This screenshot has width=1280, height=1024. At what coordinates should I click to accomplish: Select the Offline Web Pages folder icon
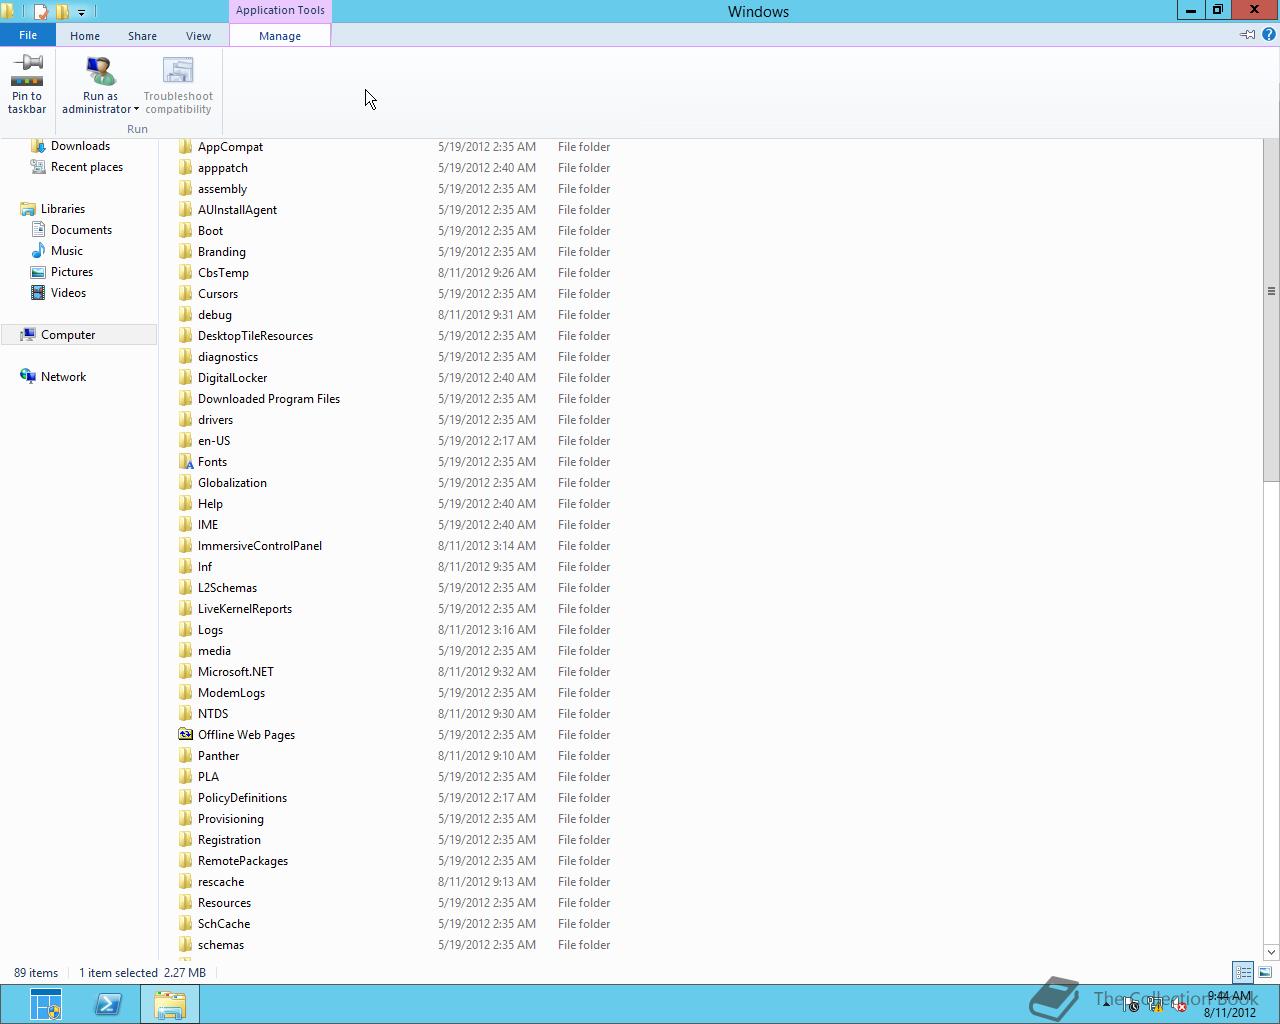pos(185,734)
